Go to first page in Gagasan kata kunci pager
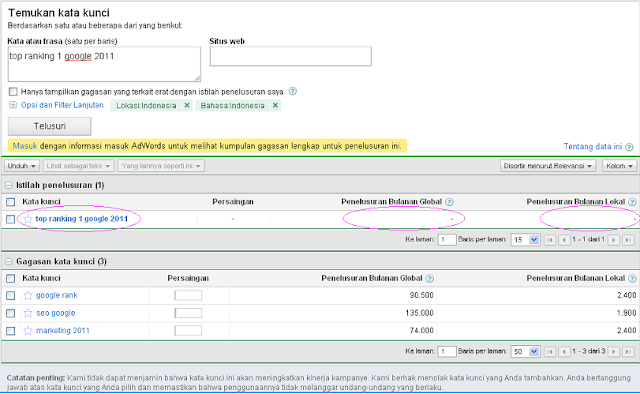 coord(550,352)
